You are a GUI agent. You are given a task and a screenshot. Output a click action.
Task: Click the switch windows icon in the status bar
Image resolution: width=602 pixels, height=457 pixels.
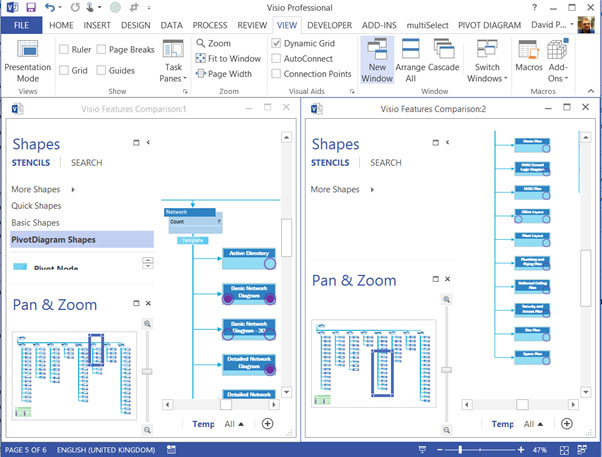click(x=582, y=450)
